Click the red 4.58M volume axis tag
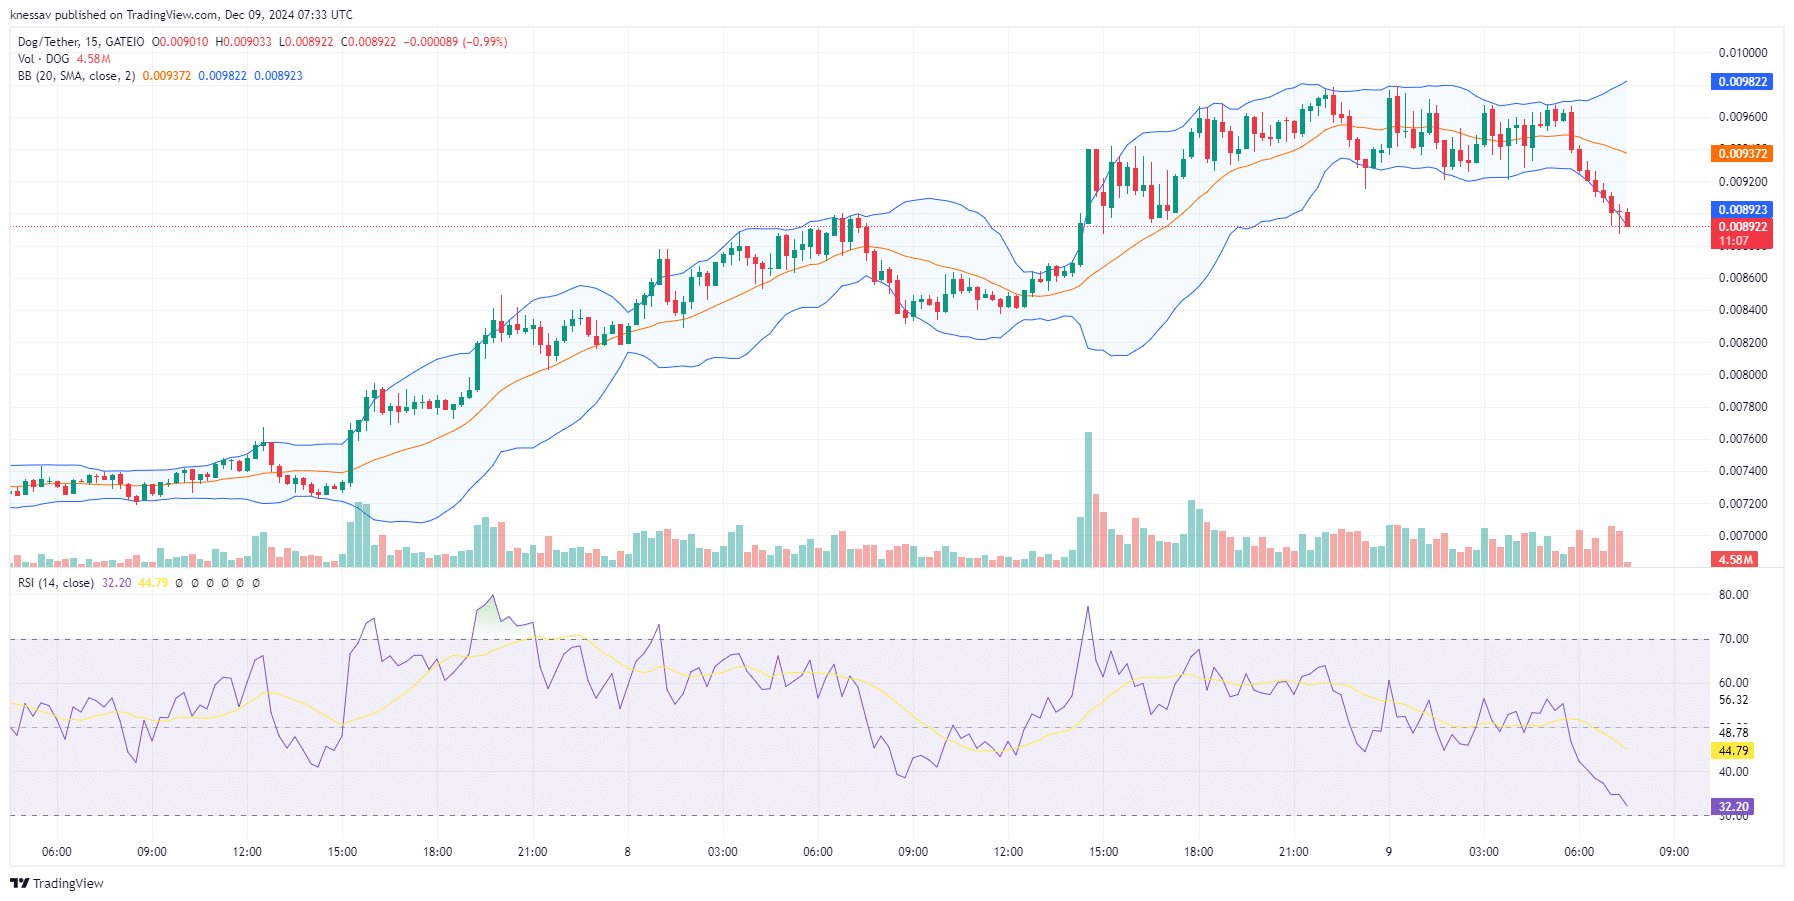Screen dimensions: 1794x901 1735,560
